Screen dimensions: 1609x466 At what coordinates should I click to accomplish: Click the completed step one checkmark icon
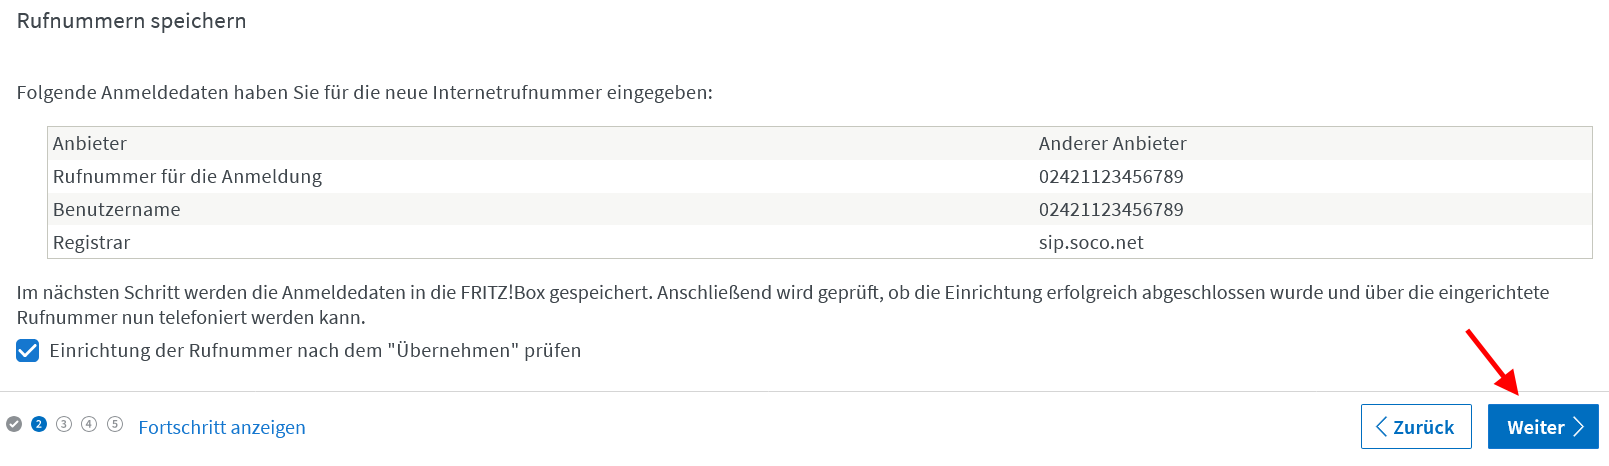click(x=14, y=424)
